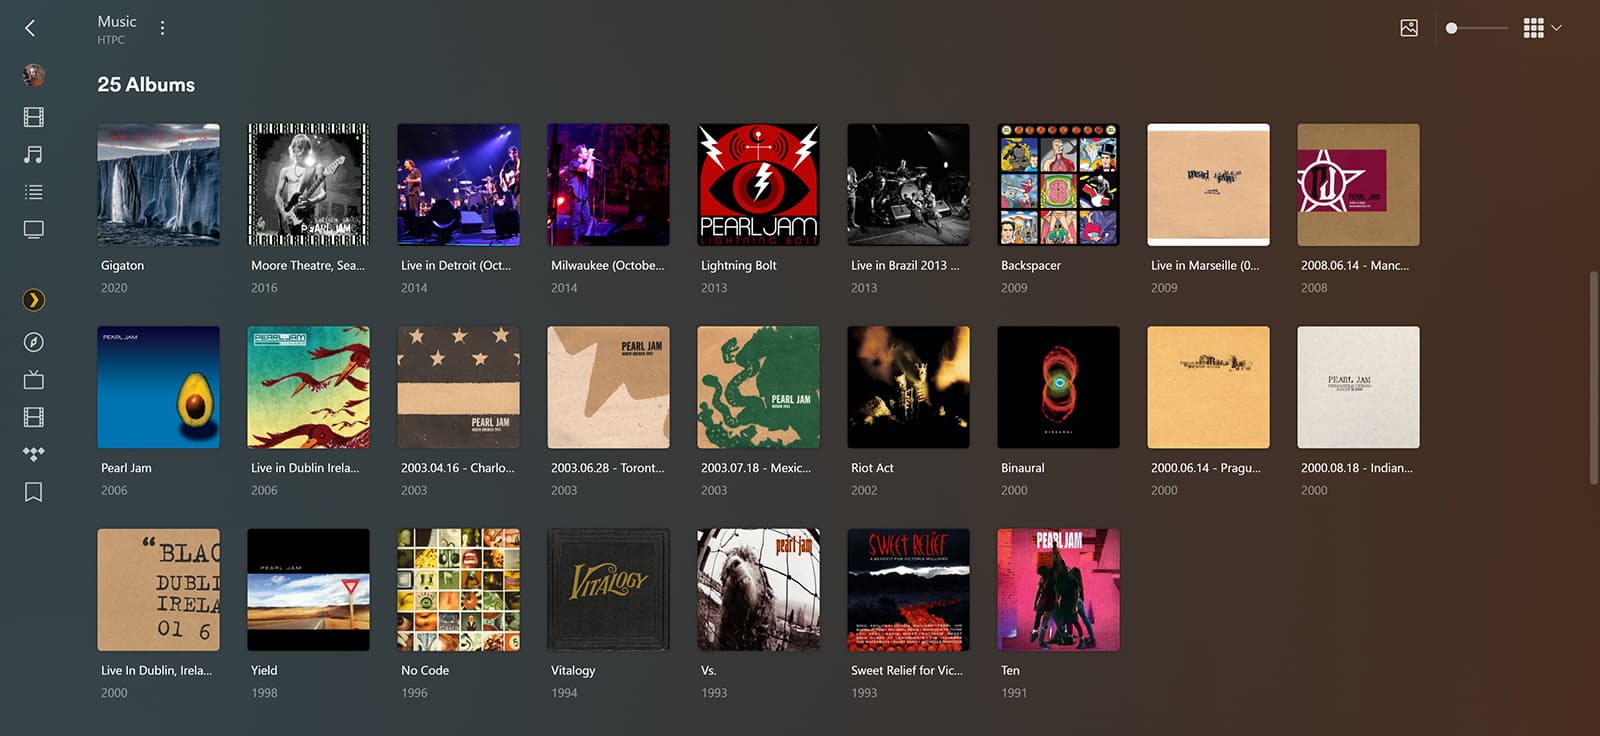Open the 2003.04.16 Charlotte album cover
This screenshot has width=1600, height=736.
(458, 387)
